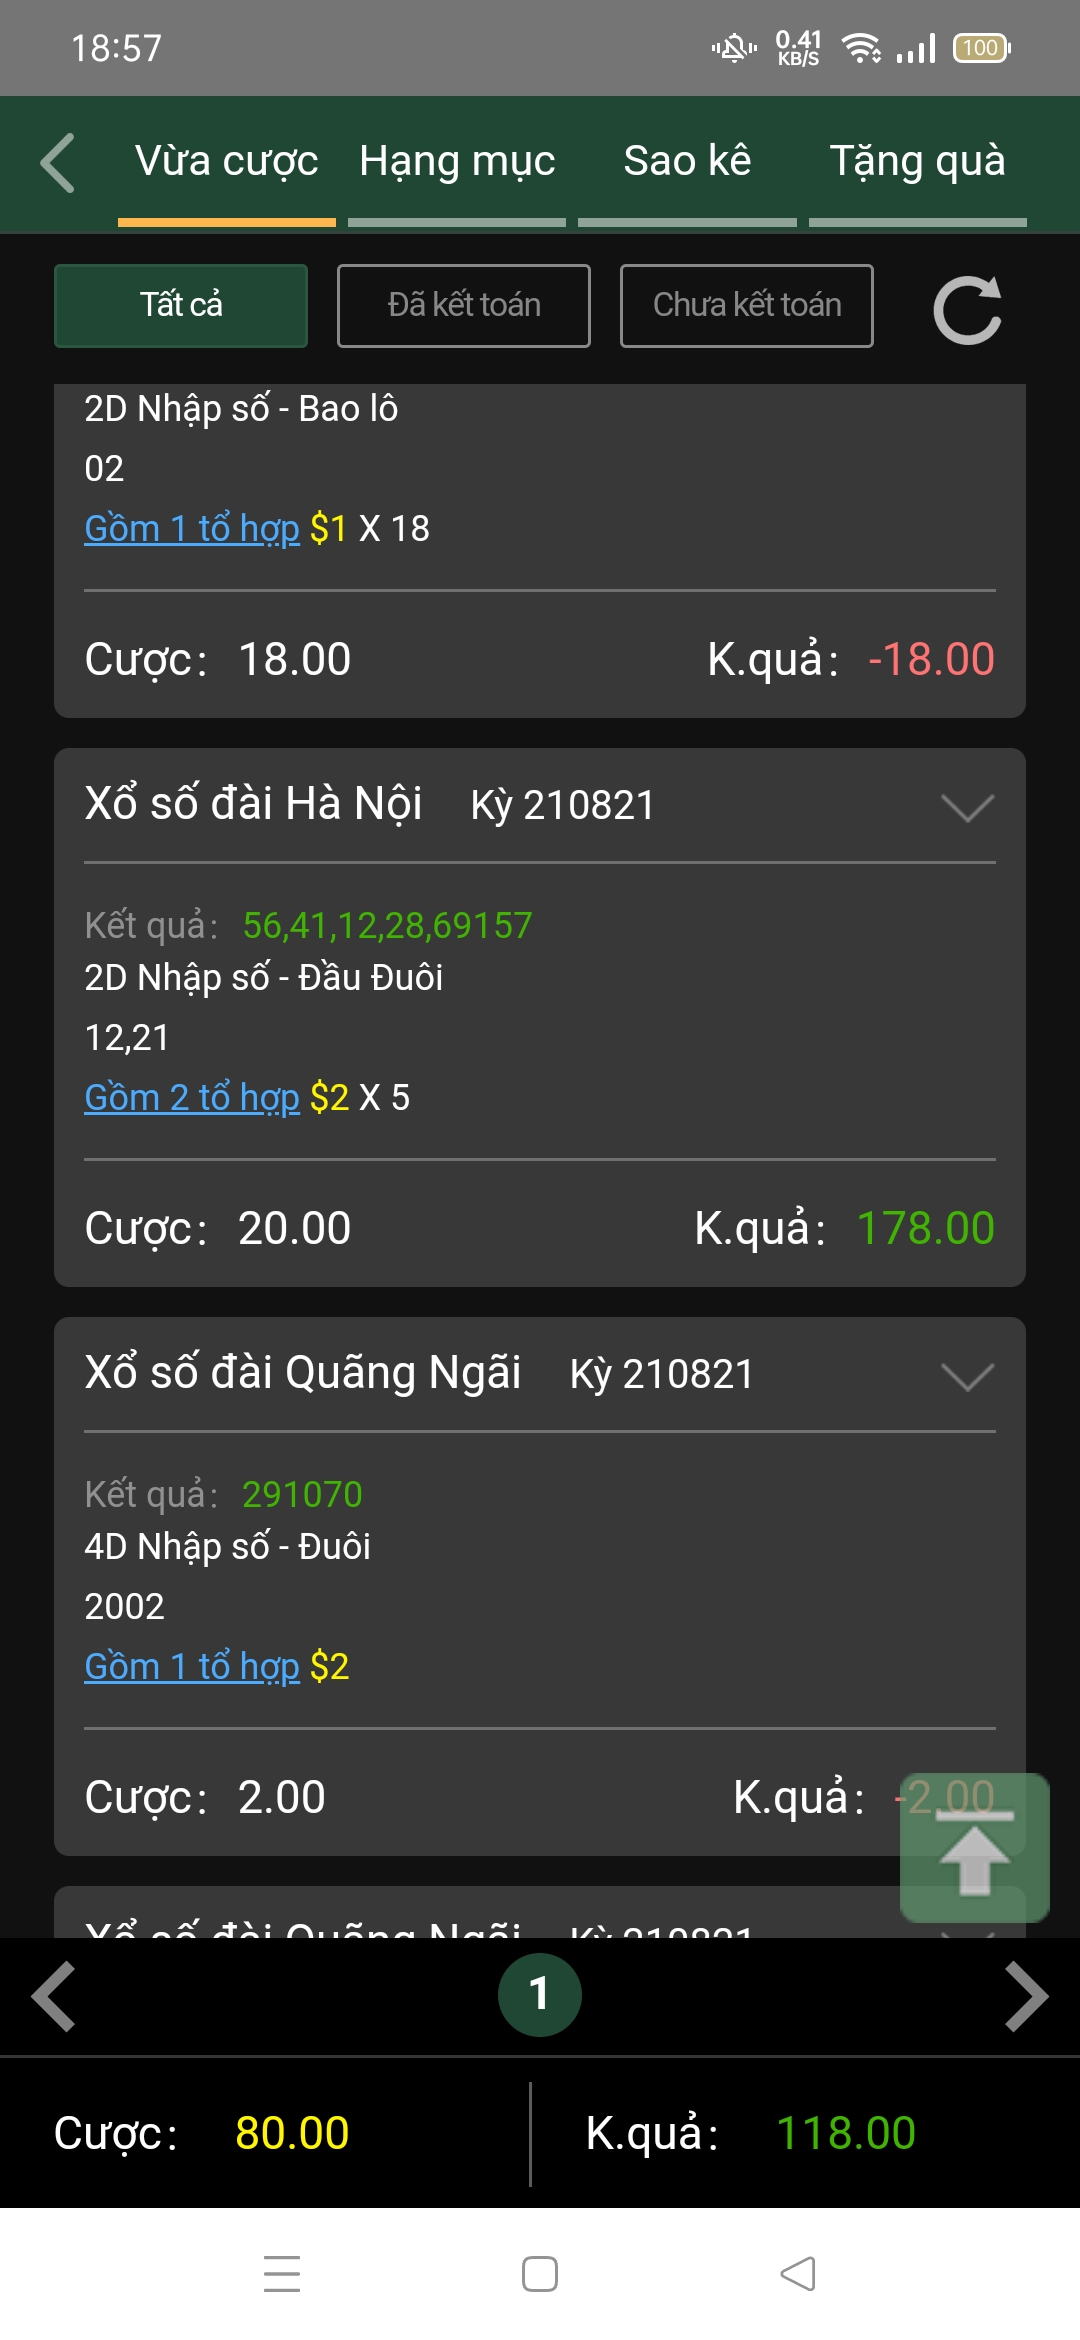Screen dimensions: 1080x2340
Task: Tap Android recent apps menu icon
Action: [x=282, y=2273]
